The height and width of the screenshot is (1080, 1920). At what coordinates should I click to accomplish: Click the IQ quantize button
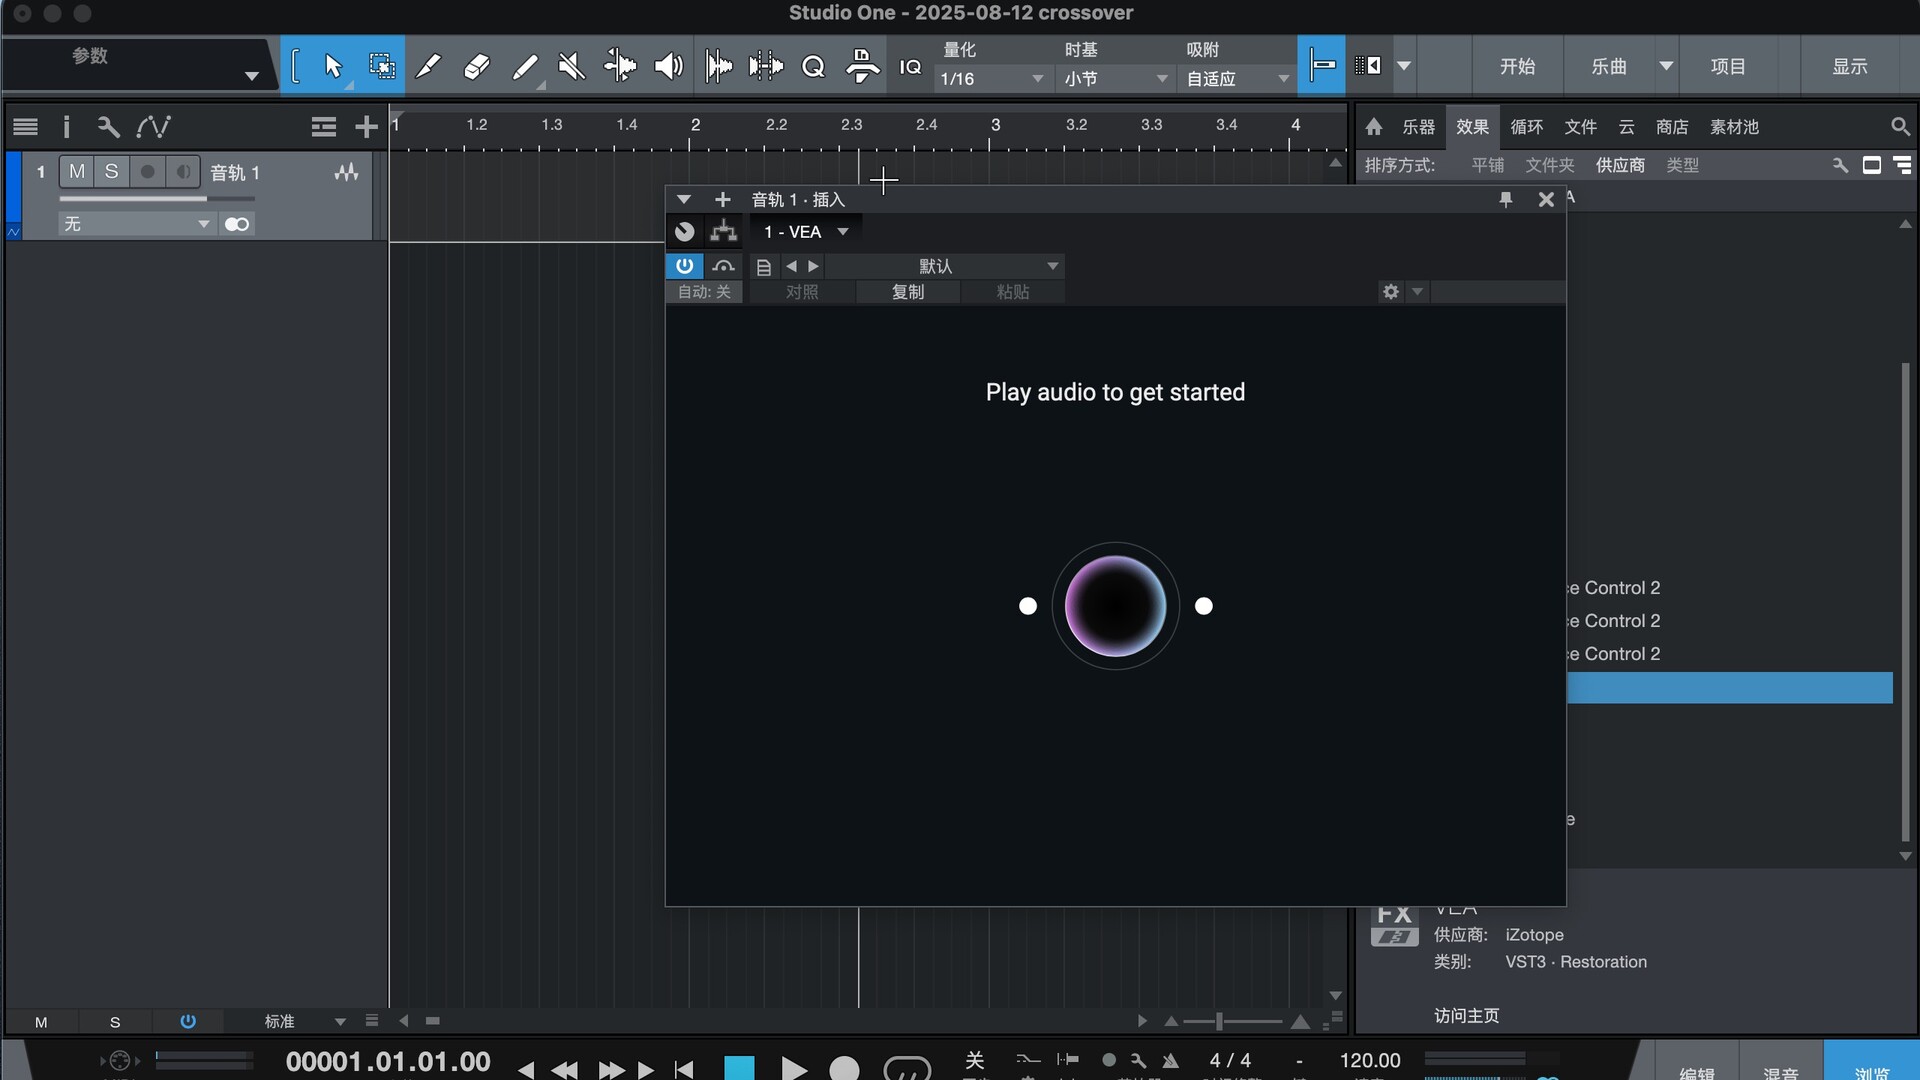pos(910,66)
